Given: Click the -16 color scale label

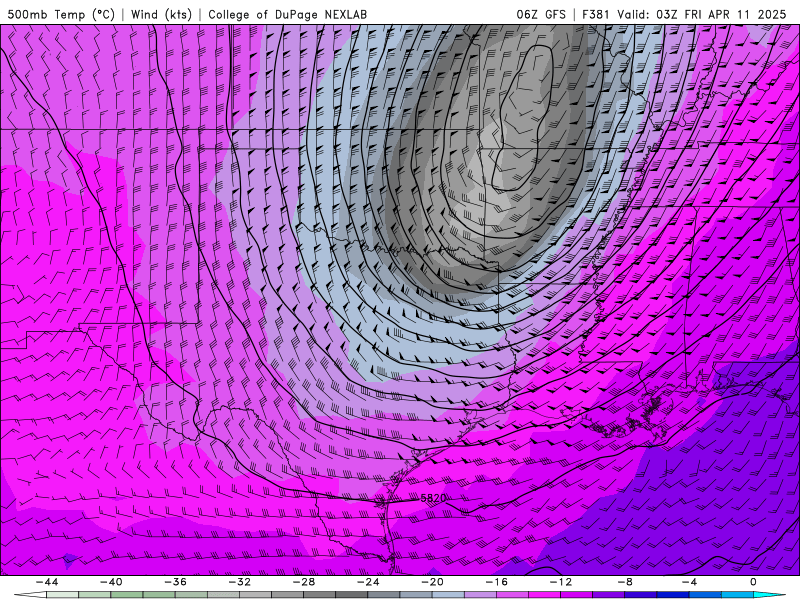Looking at the screenshot, I should click(x=496, y=582).
